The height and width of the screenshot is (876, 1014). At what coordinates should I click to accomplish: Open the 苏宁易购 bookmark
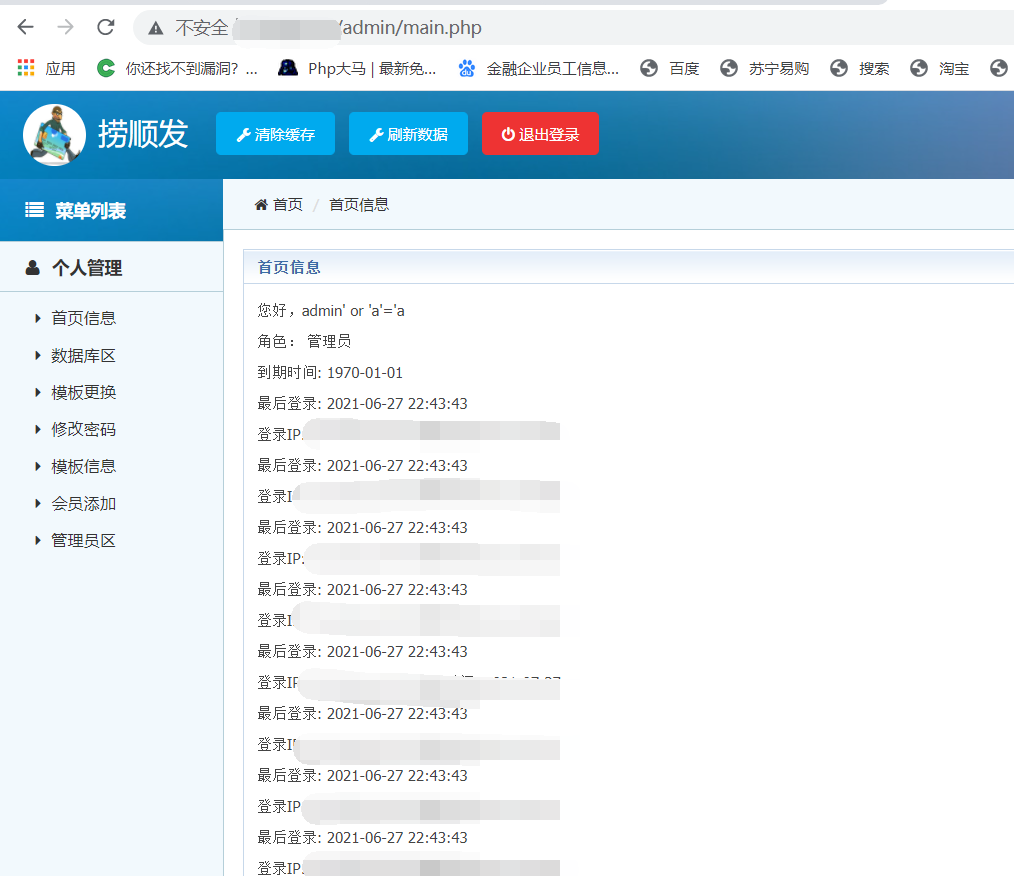(x=764, y=68)
